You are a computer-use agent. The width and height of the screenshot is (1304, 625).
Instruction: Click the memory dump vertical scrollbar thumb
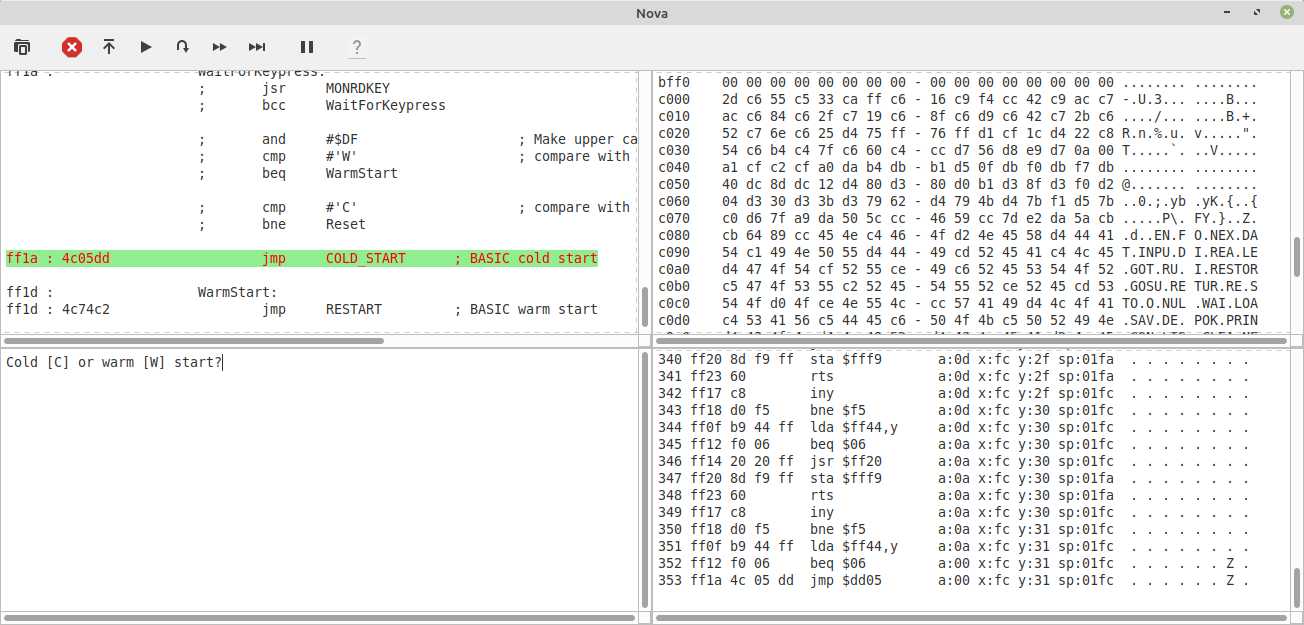click(1296, 262)
